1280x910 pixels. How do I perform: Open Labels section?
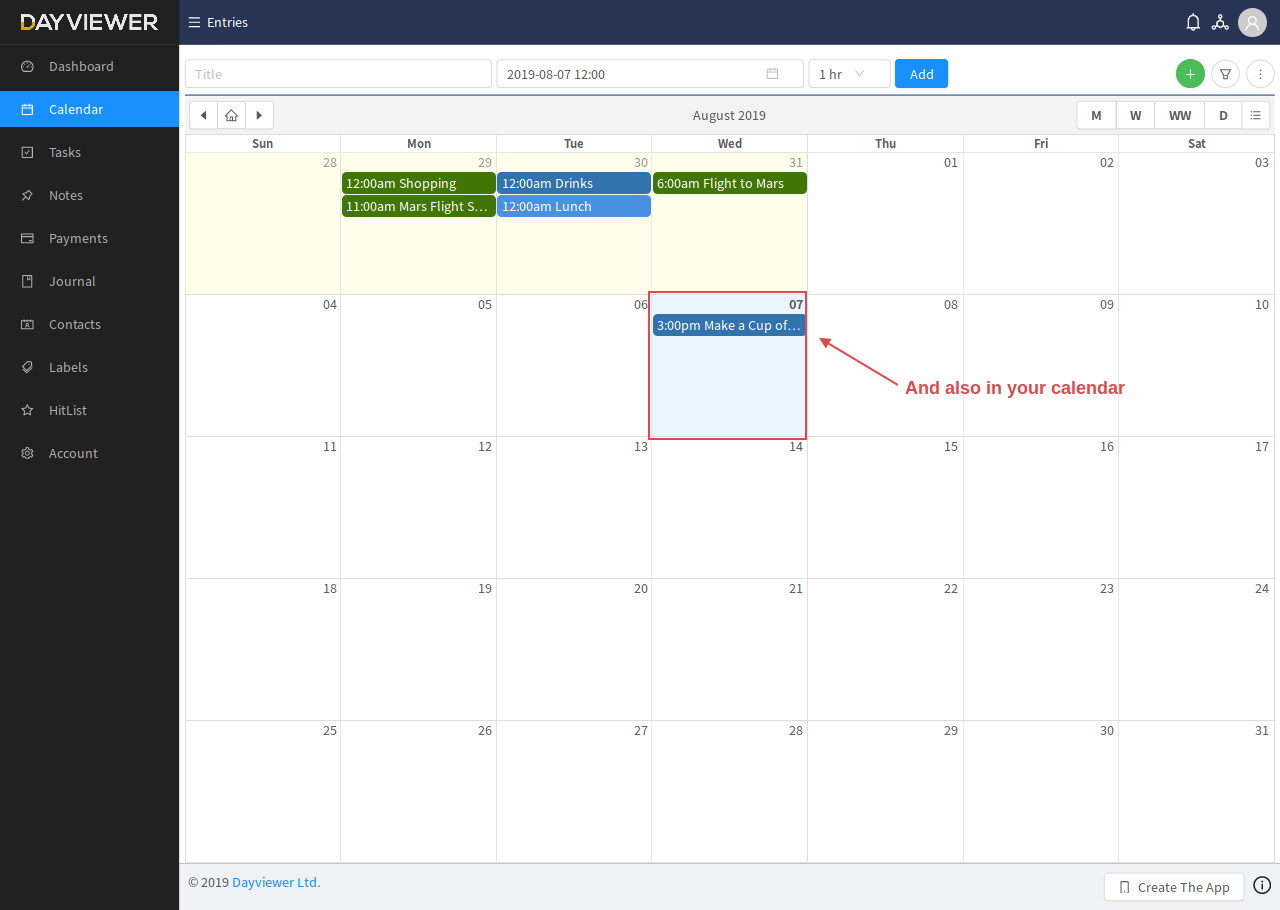(90, 367)
